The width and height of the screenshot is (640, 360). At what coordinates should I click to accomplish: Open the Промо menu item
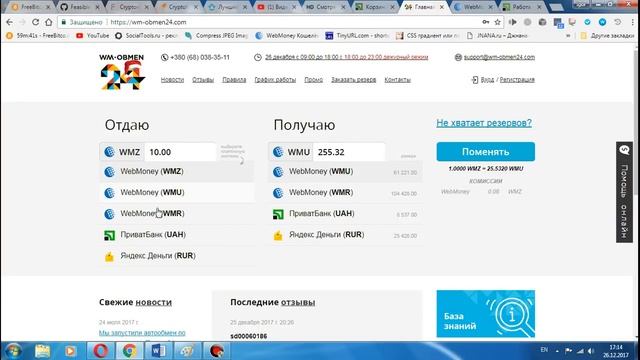[313, 80]
